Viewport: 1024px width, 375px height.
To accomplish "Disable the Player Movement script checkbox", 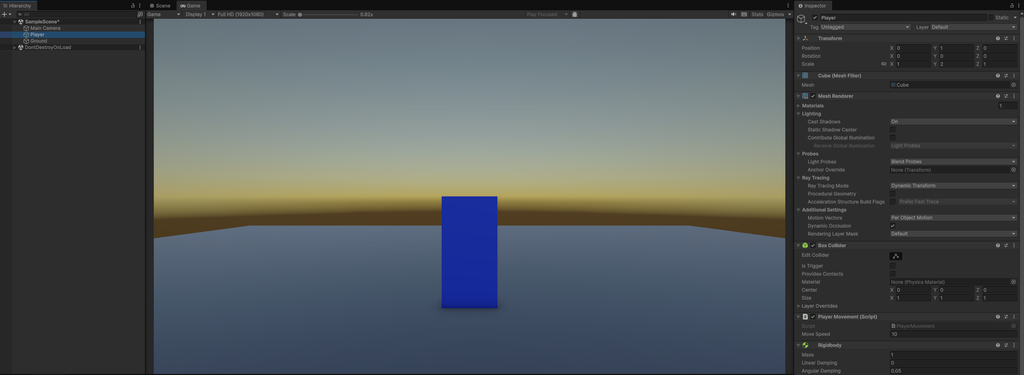I will [813, 317].
